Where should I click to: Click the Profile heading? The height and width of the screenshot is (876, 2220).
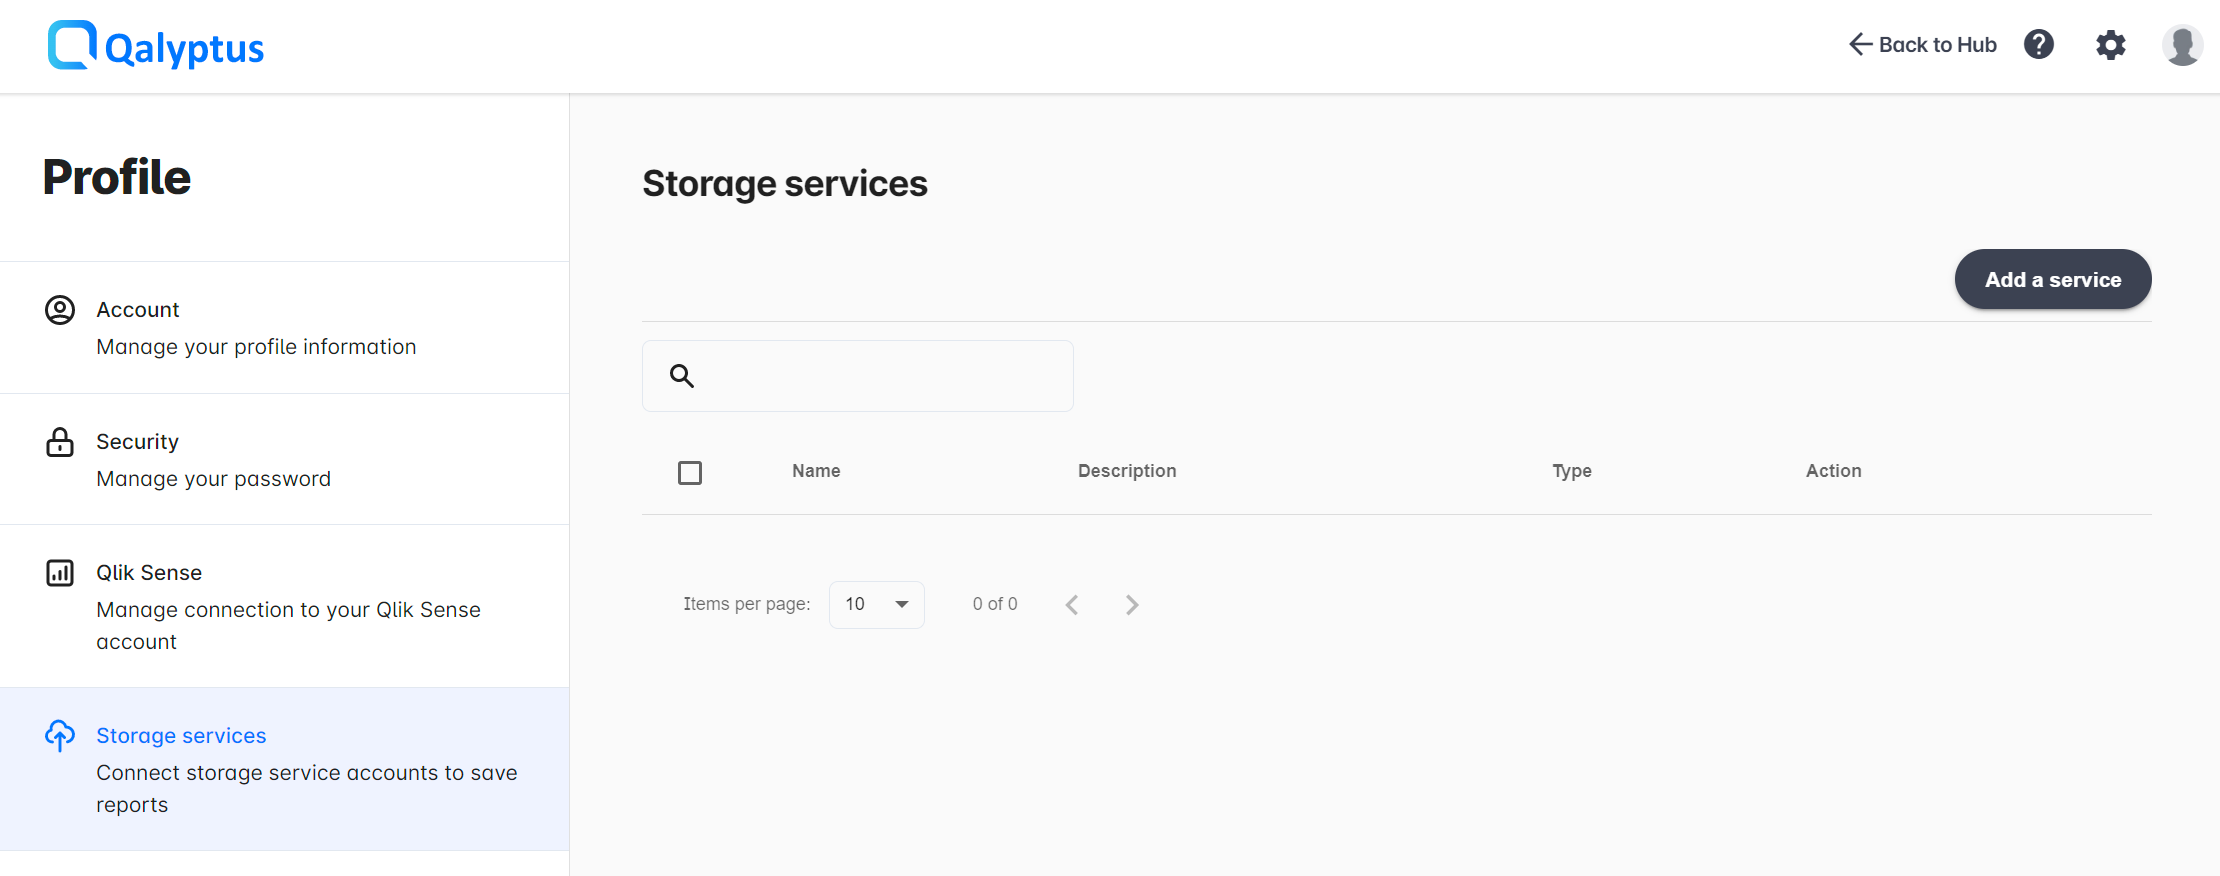[116, 177]
